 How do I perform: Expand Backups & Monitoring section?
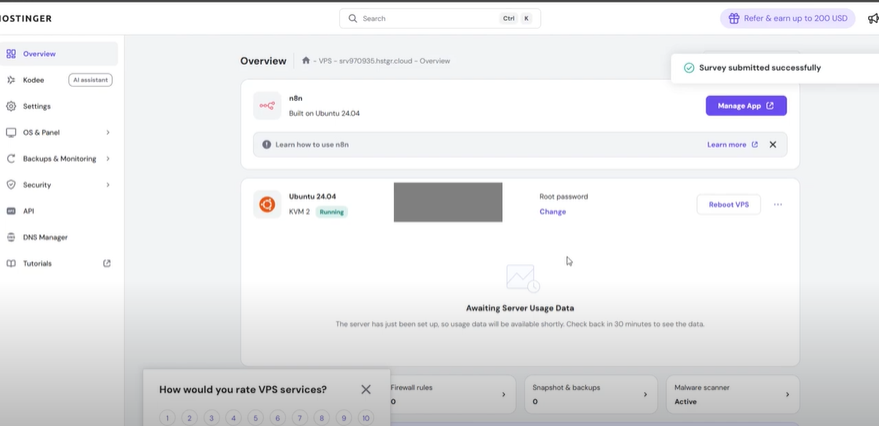(x=59, y=159)
